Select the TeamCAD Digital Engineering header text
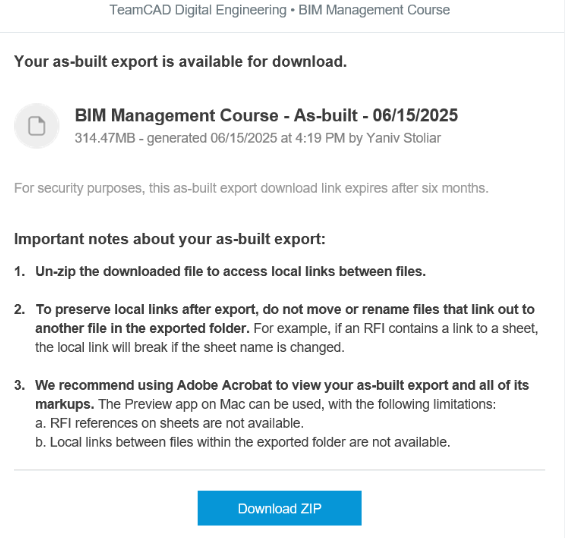 pos(198,10)
